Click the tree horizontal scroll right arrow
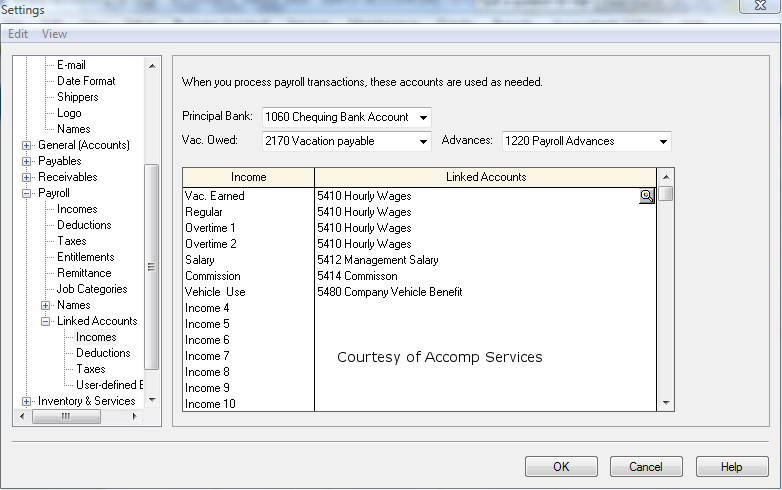Image resolution: width=782 pixels, height=490 pixels. (x=134, y=416)
